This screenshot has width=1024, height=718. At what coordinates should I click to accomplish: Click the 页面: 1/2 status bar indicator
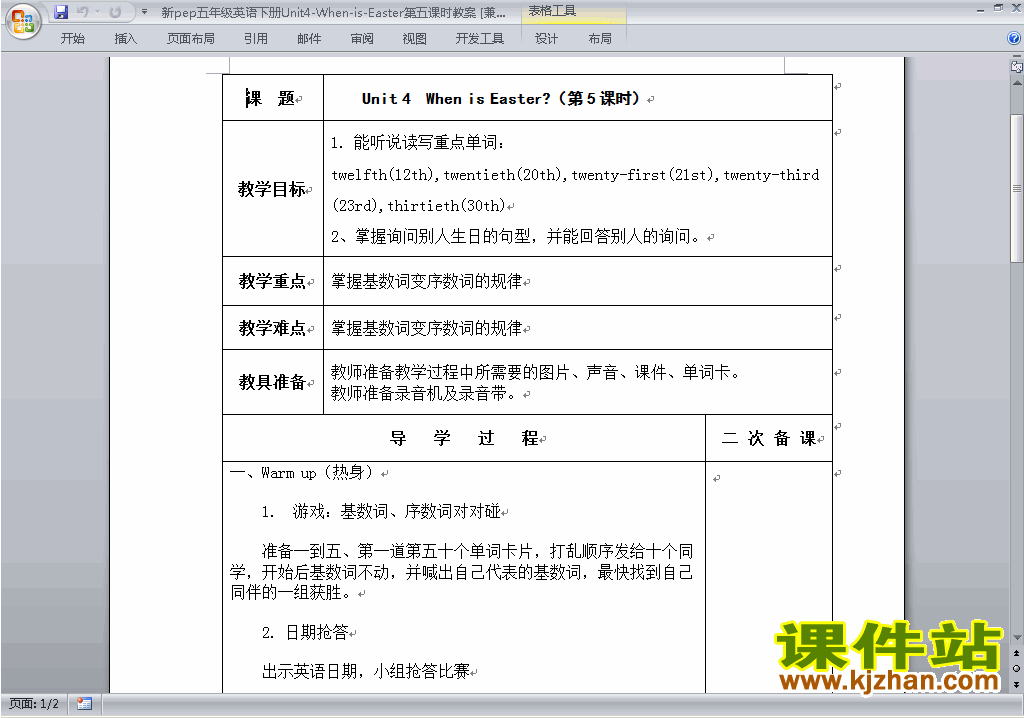(x=33, y=704)
